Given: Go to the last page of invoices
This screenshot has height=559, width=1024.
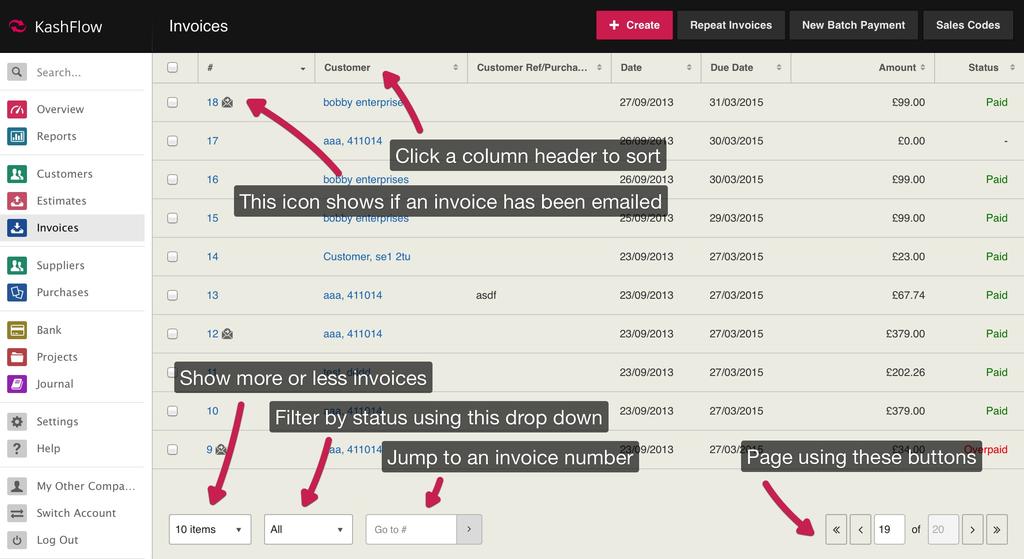Looking at the screenshot, I should tap(997, 529).
